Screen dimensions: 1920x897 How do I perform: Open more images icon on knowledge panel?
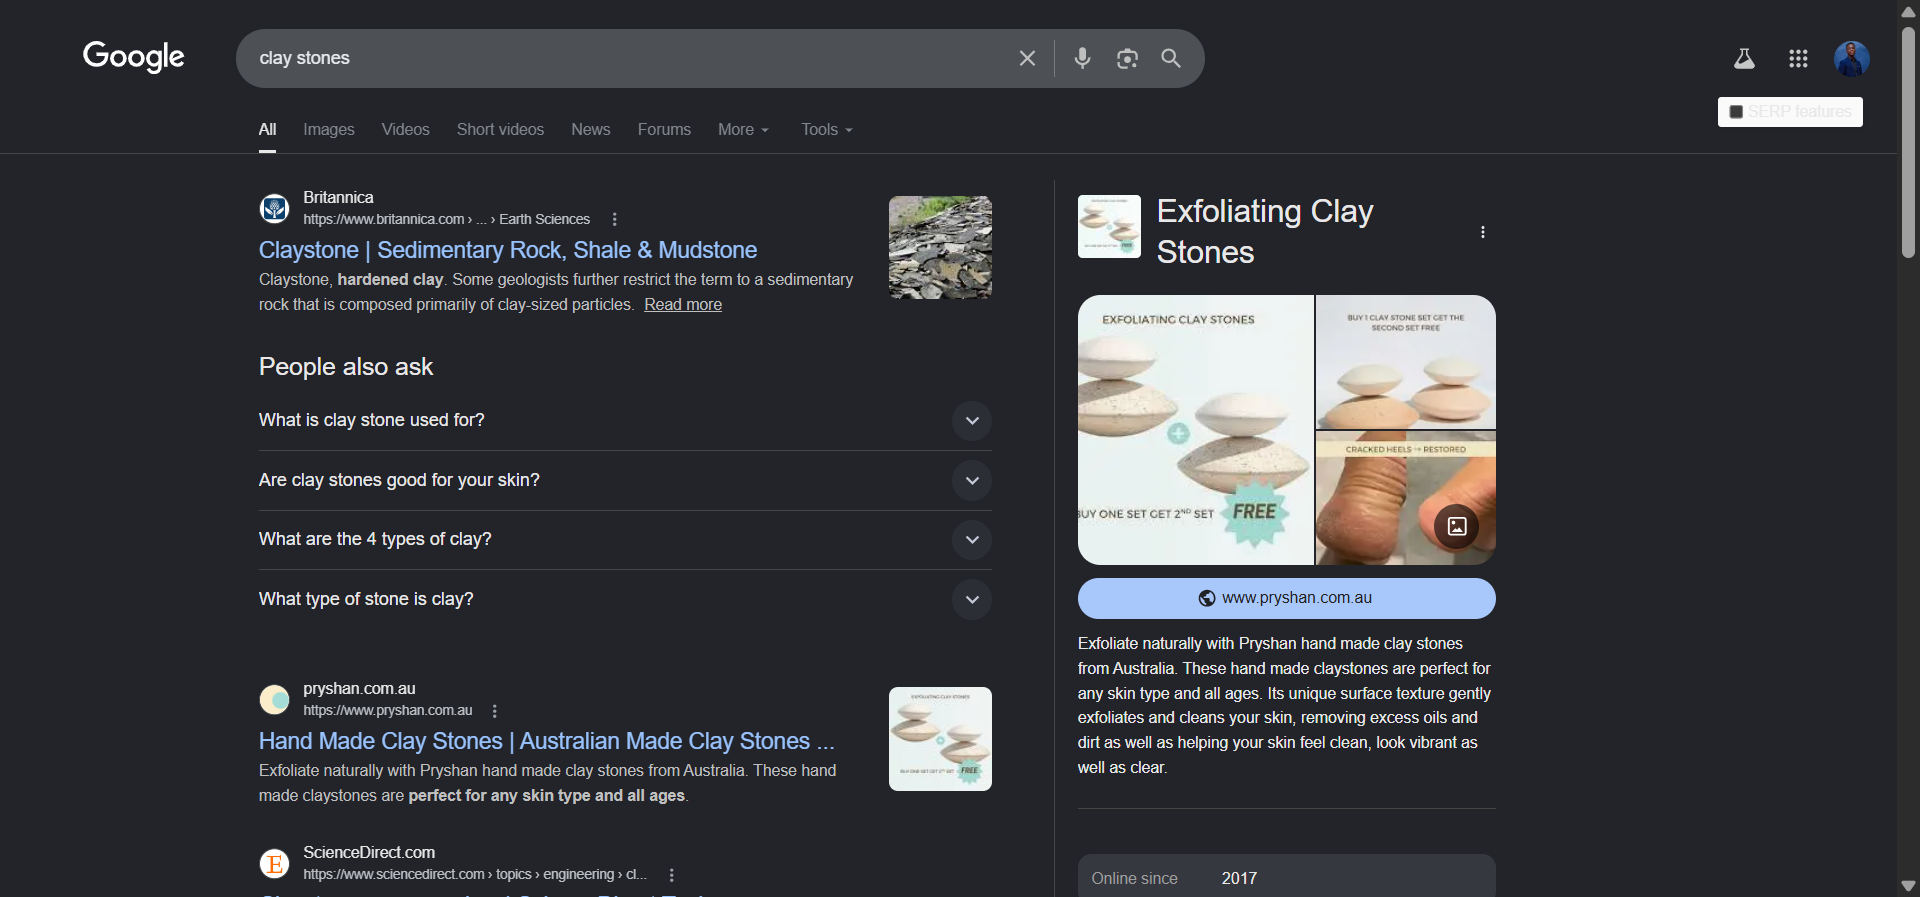pyautogui.click(x=1457, y=526)
